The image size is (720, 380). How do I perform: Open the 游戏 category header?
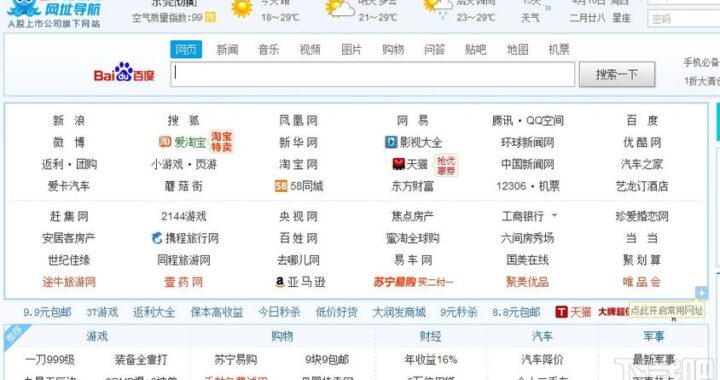97,336
